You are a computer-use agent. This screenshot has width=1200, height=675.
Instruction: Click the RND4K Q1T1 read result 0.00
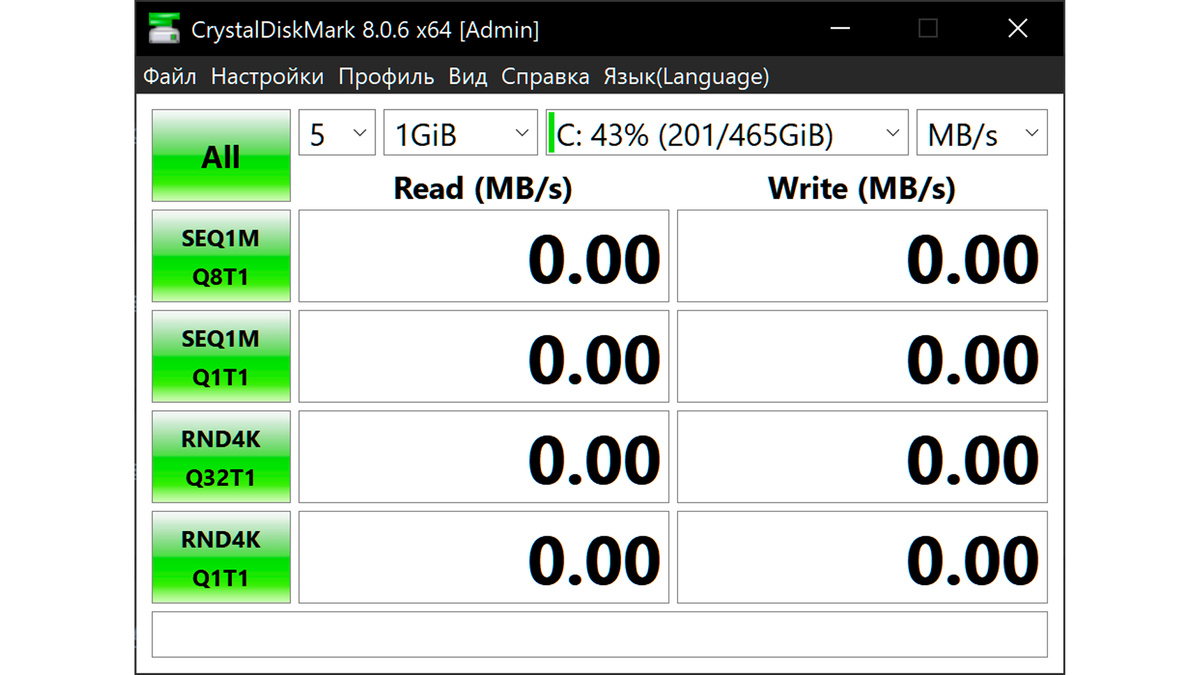[484, 557]
